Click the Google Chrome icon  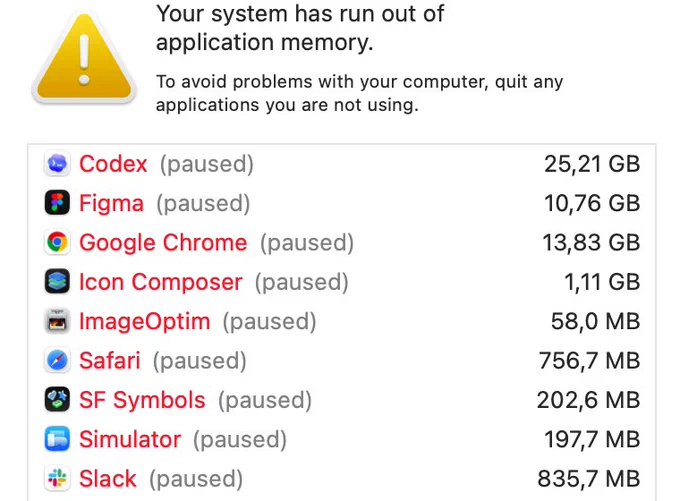click(x=57, y=242)
